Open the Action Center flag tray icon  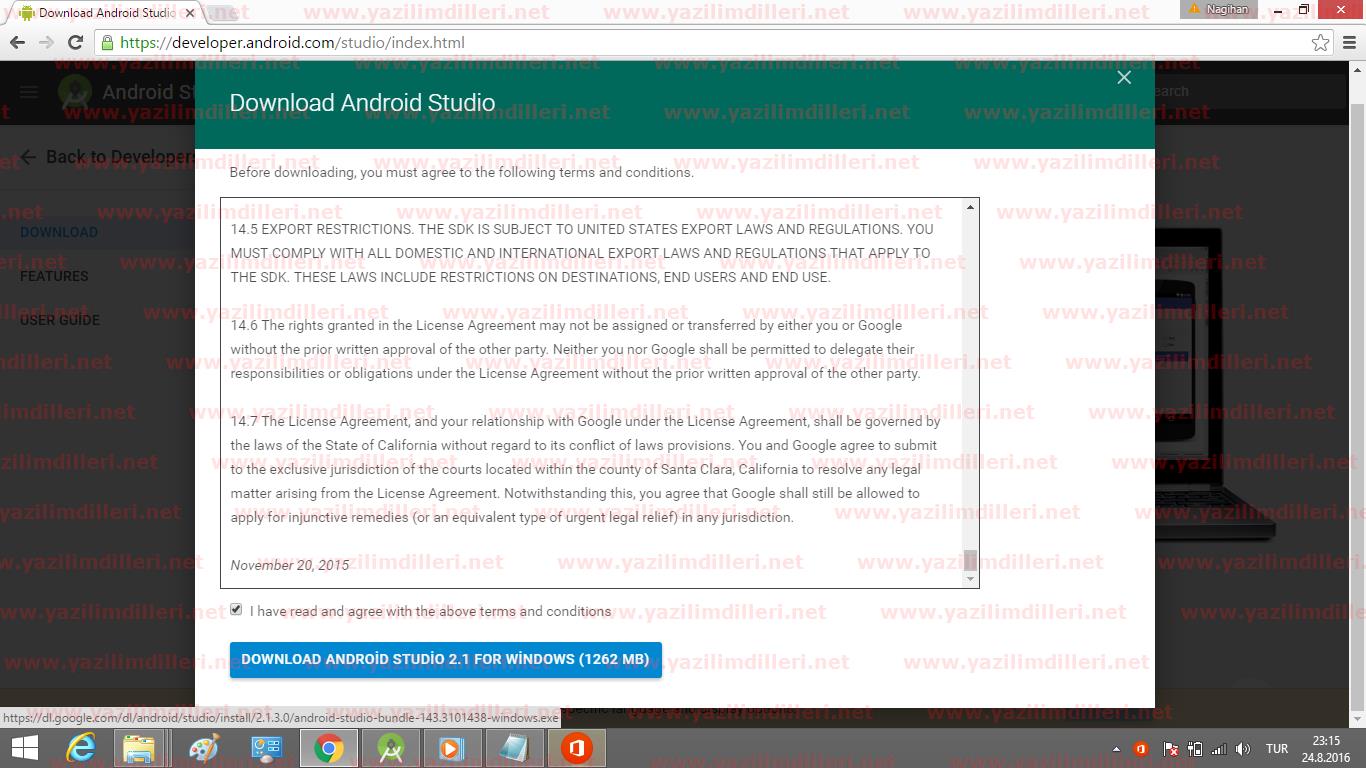1170,749
